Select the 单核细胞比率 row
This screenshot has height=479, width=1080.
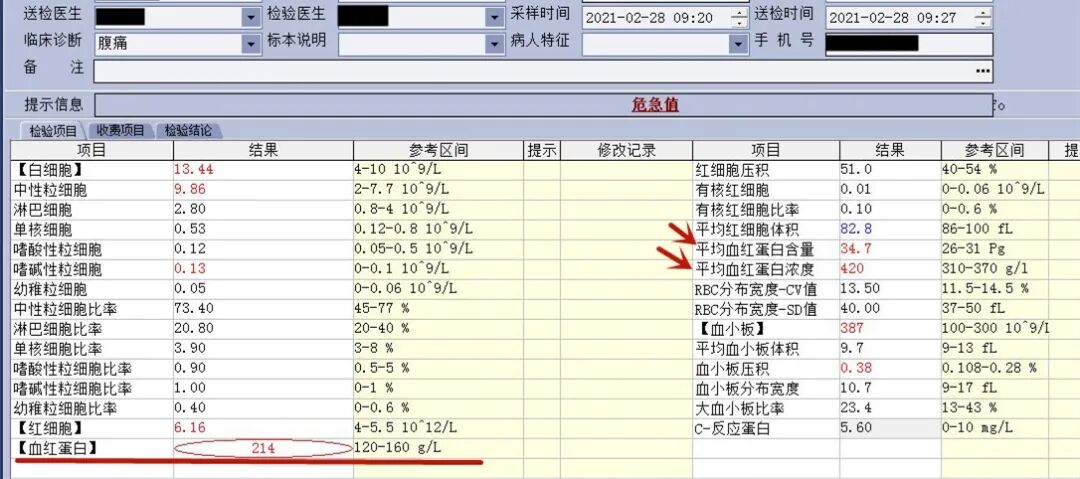click(x=351, y=349)
